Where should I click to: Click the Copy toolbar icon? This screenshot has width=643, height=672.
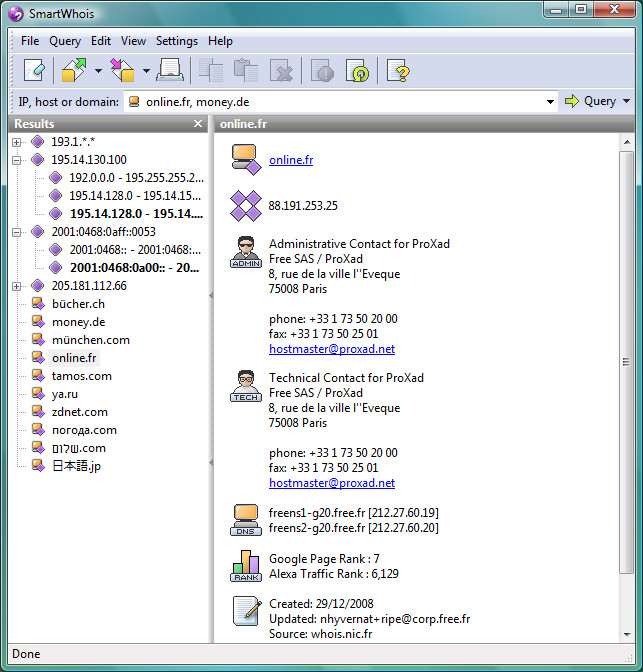[211, 70]
